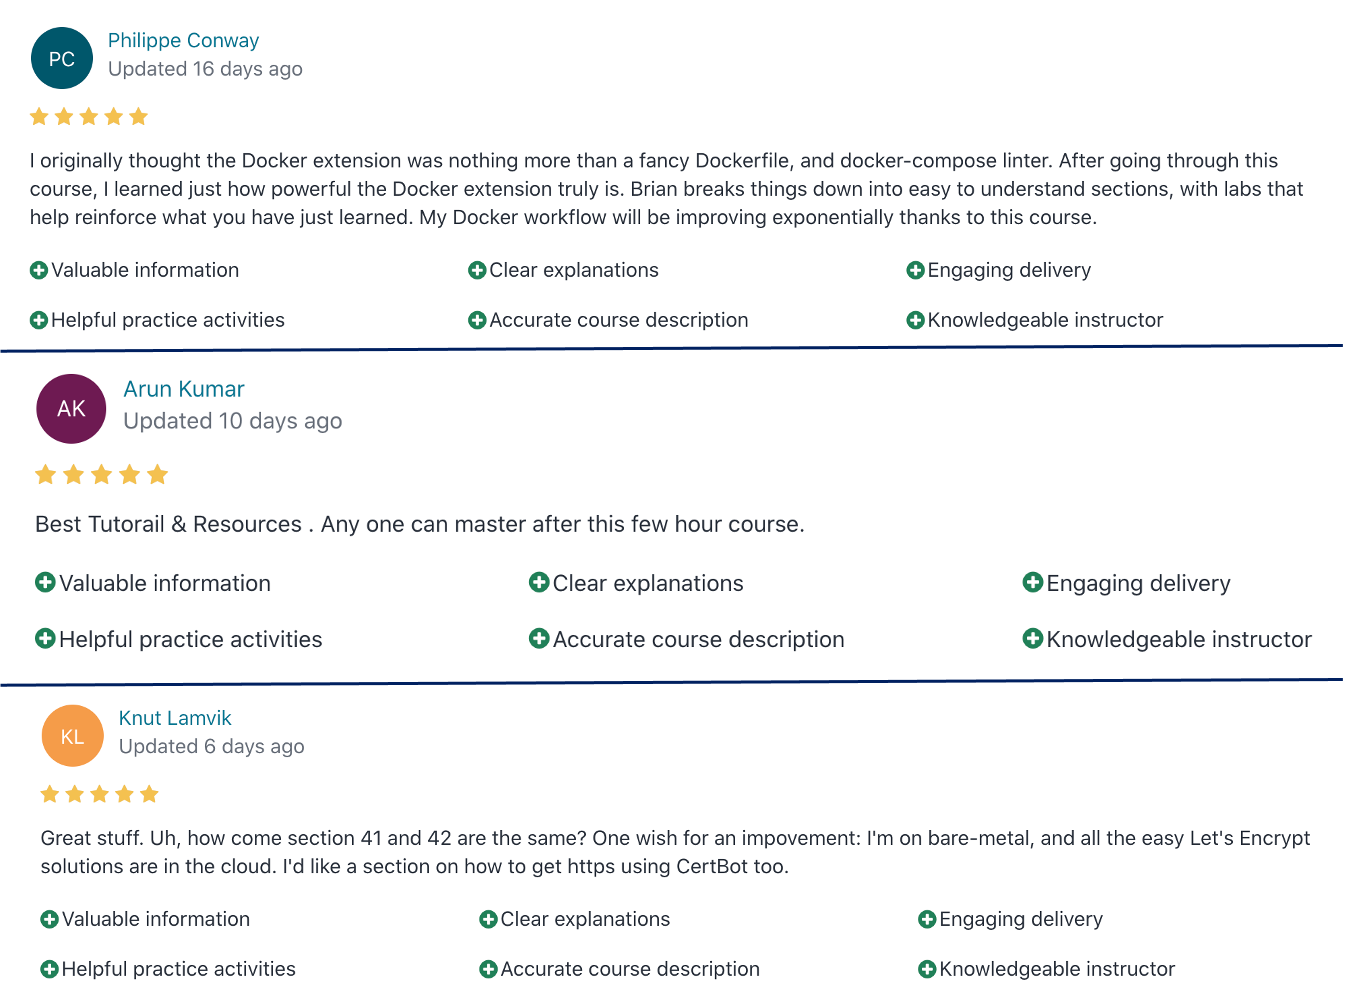Image resolution: width=1346 pixels, height=1000 pixels.
Task: Click Philippe Conway's five-star rating
Action: (89, 117)
